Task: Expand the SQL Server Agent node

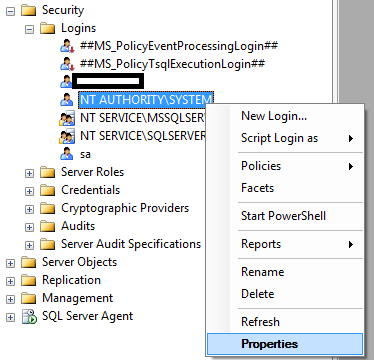Action: click(x=11, y=317)
